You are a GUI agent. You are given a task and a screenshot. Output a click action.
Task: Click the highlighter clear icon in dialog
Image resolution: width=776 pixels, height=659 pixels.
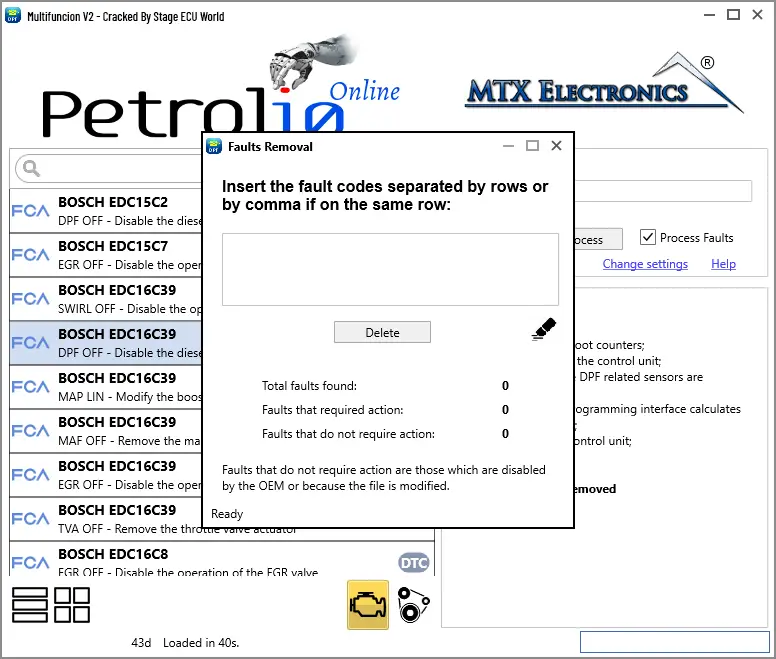click(544, 330)
